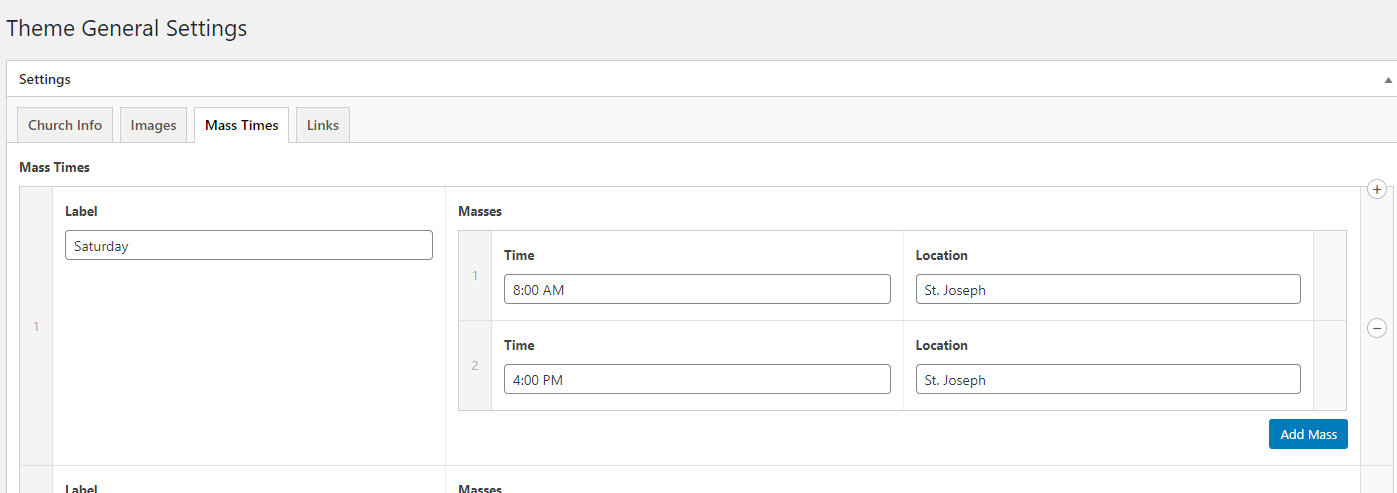Click the handle of the second label row

pos(36,480)
